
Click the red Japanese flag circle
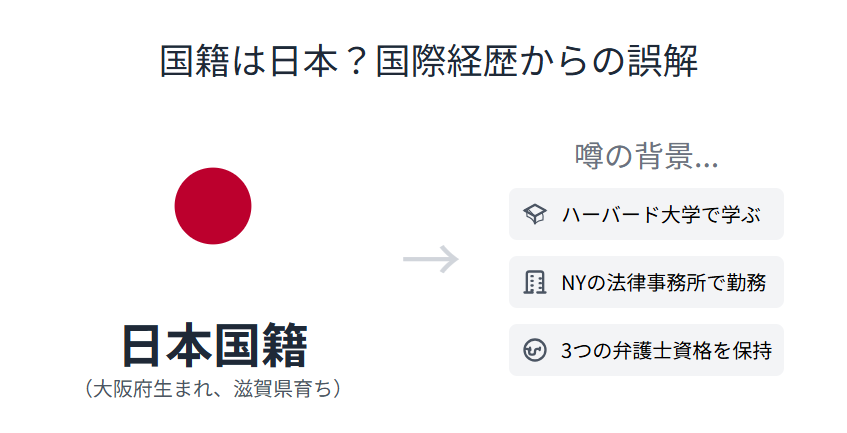(x=213, y=206)
